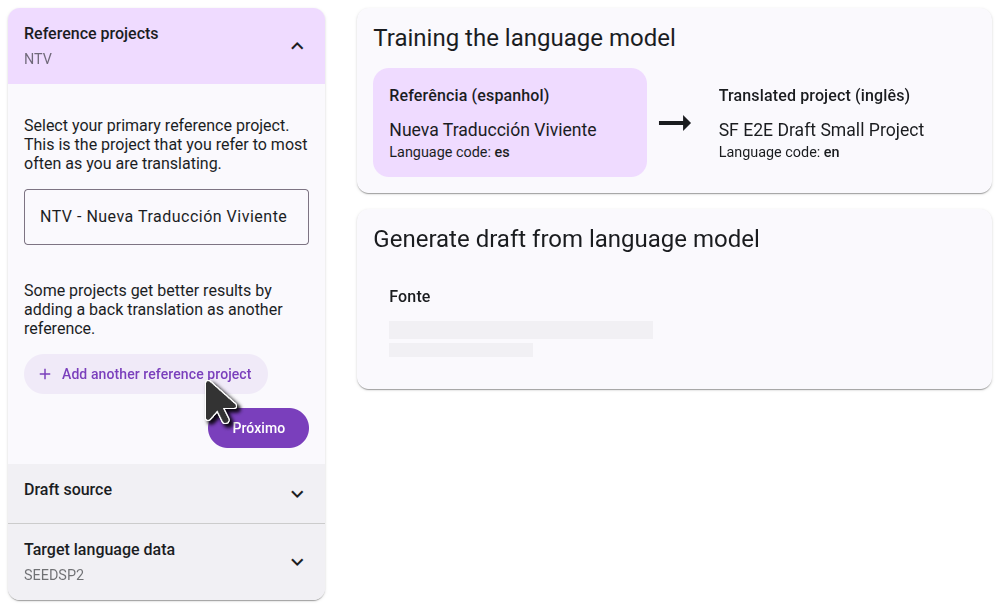1000x608 pixels.
Task: Click the SF E2E Draft Small Project name
Action: point(821,130)
